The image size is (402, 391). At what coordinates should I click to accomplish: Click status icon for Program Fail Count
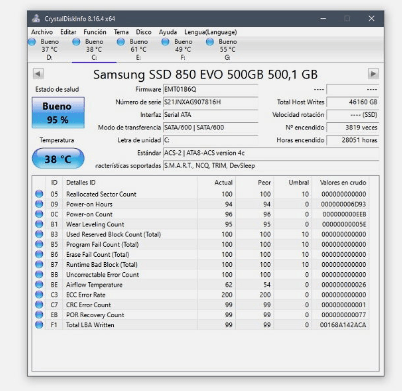click(39, 244)
